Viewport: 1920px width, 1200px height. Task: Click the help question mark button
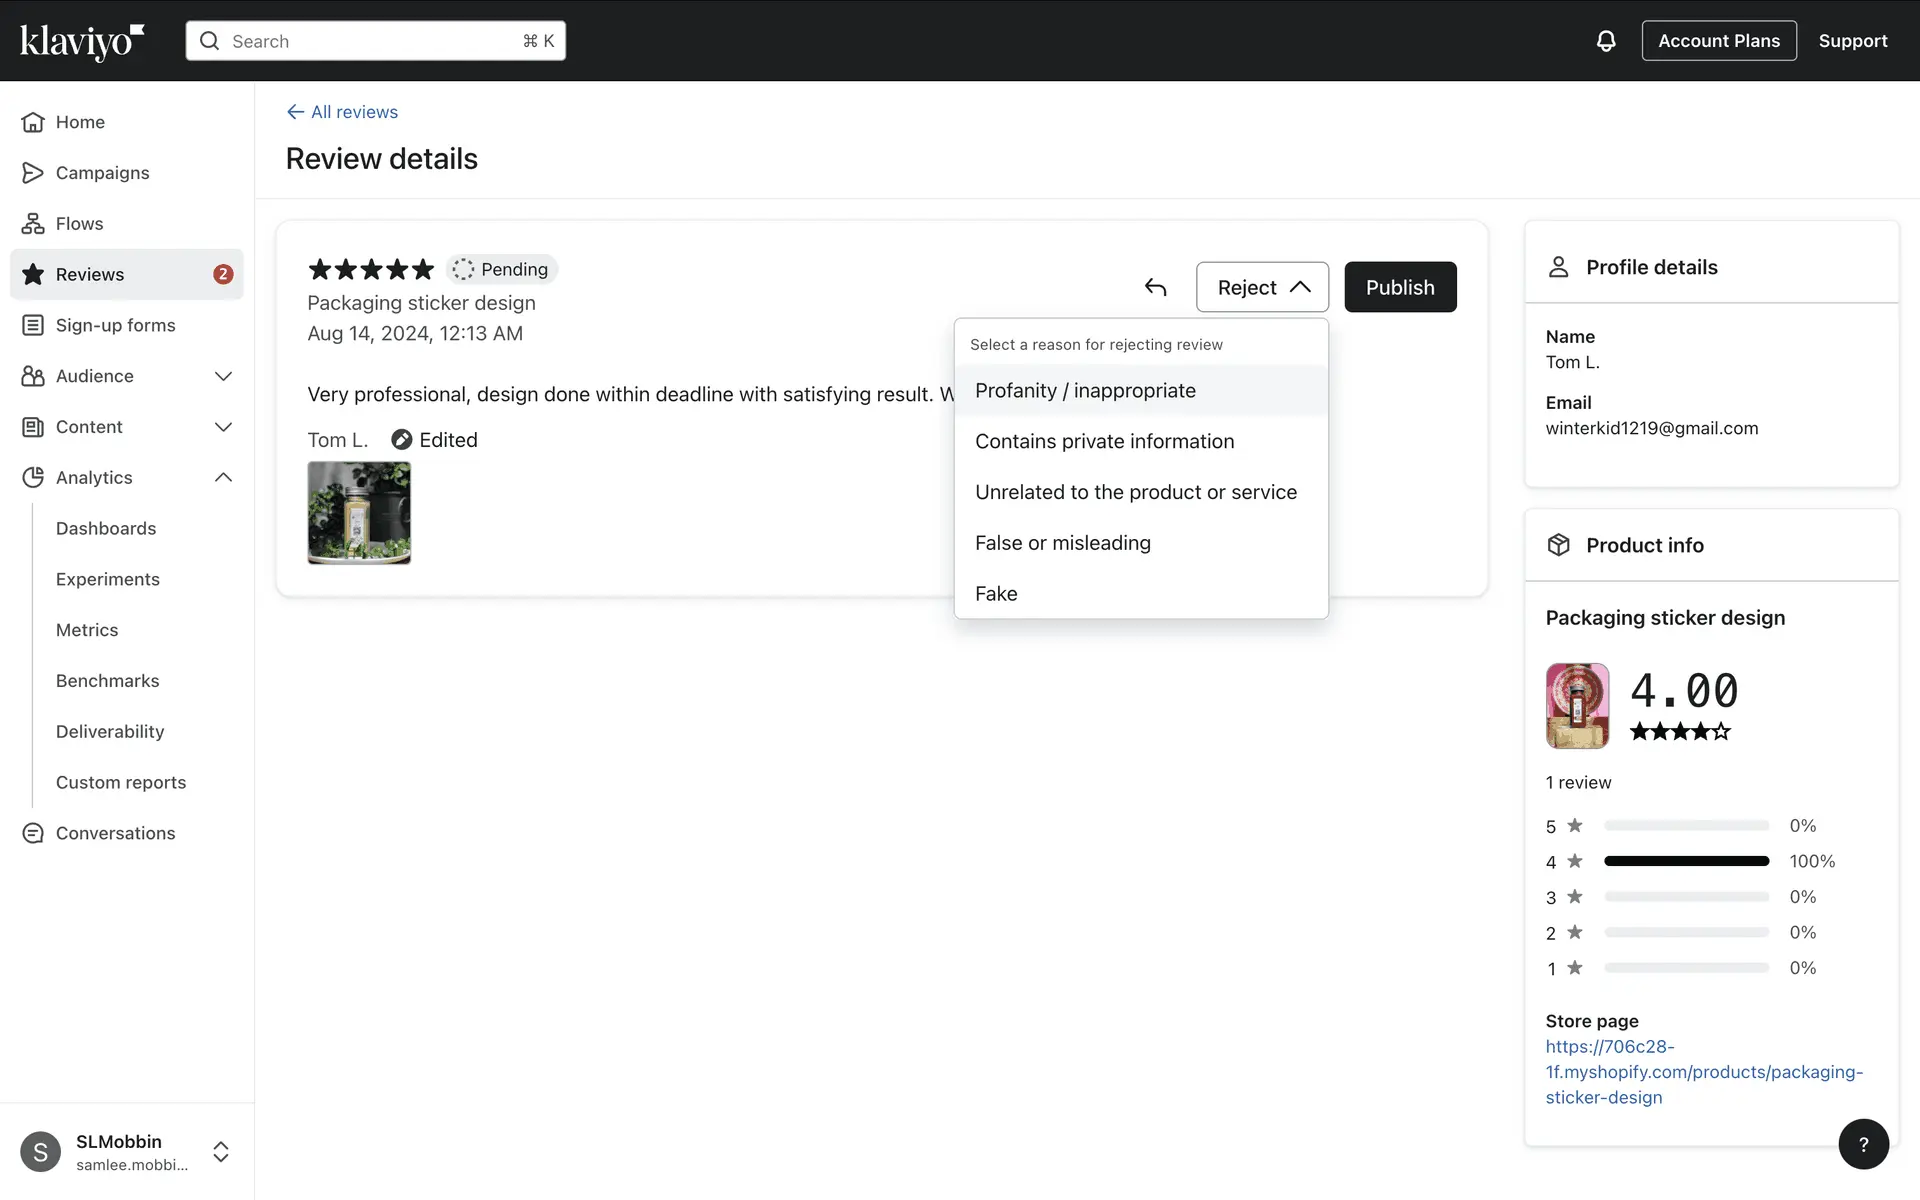[x=1863, y=1144]
